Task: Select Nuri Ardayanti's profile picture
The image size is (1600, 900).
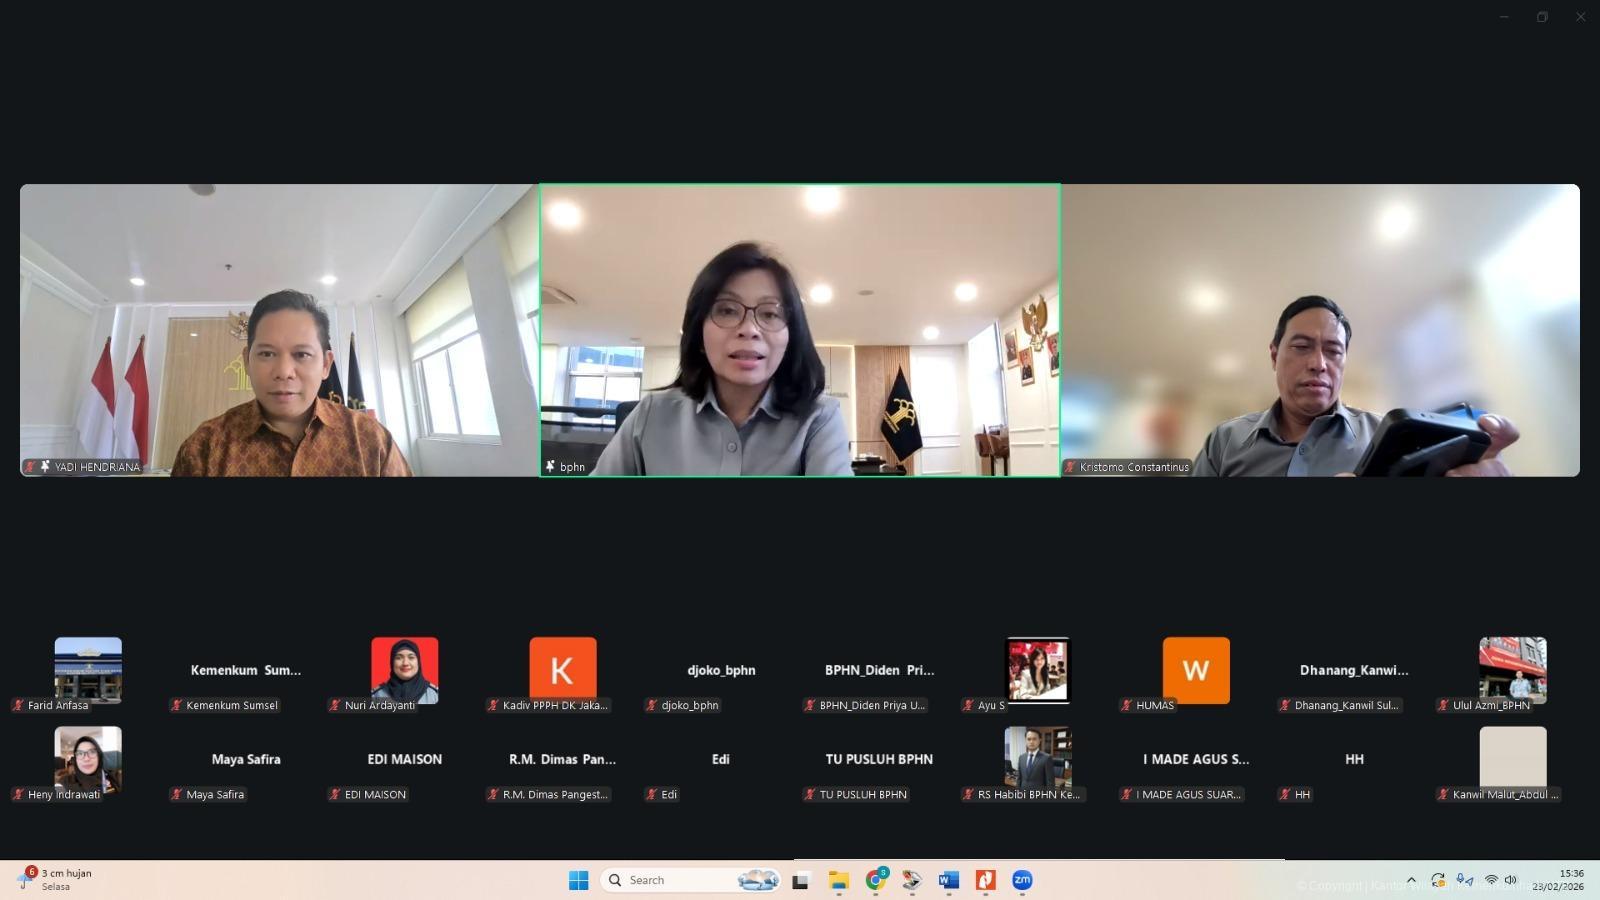Action: (x=404, y=669)
